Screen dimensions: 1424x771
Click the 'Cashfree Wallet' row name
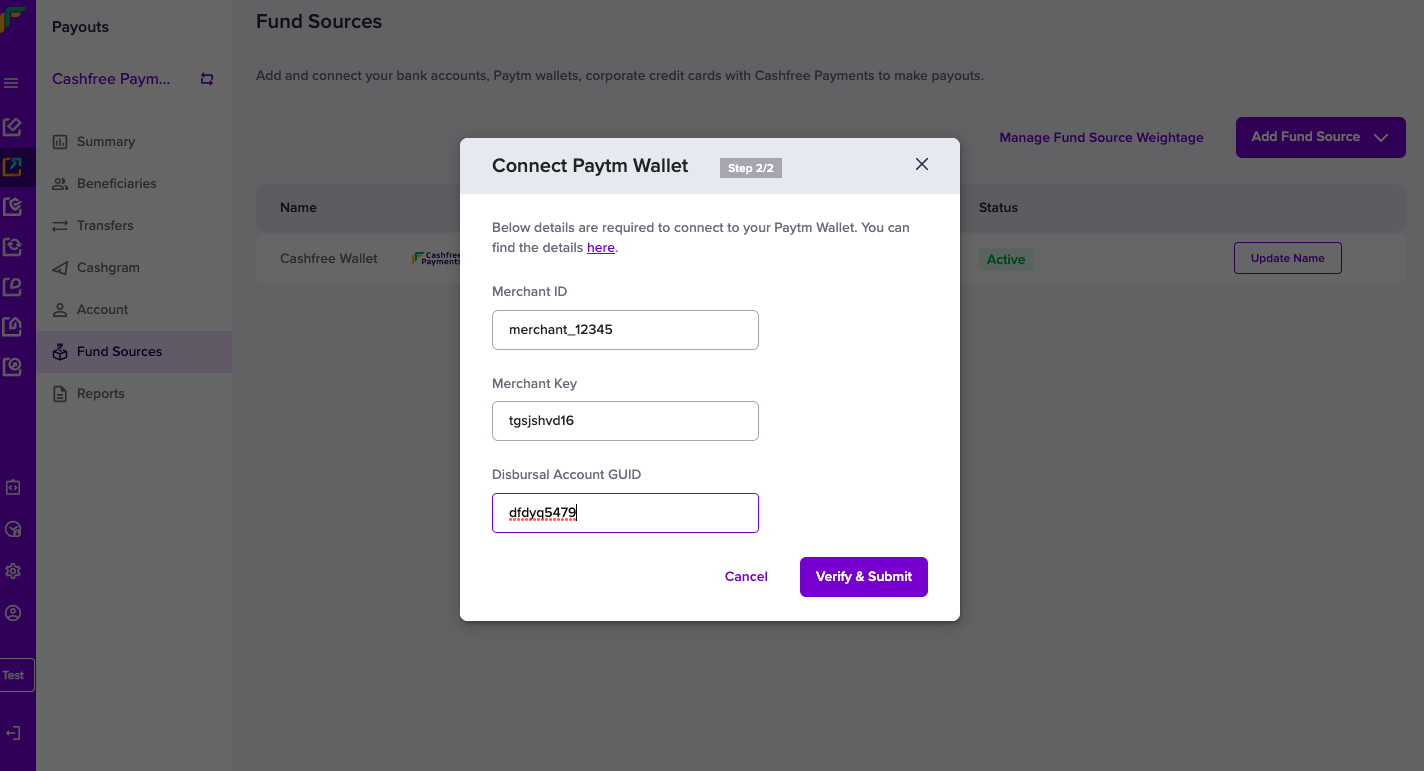click(329, 258)
